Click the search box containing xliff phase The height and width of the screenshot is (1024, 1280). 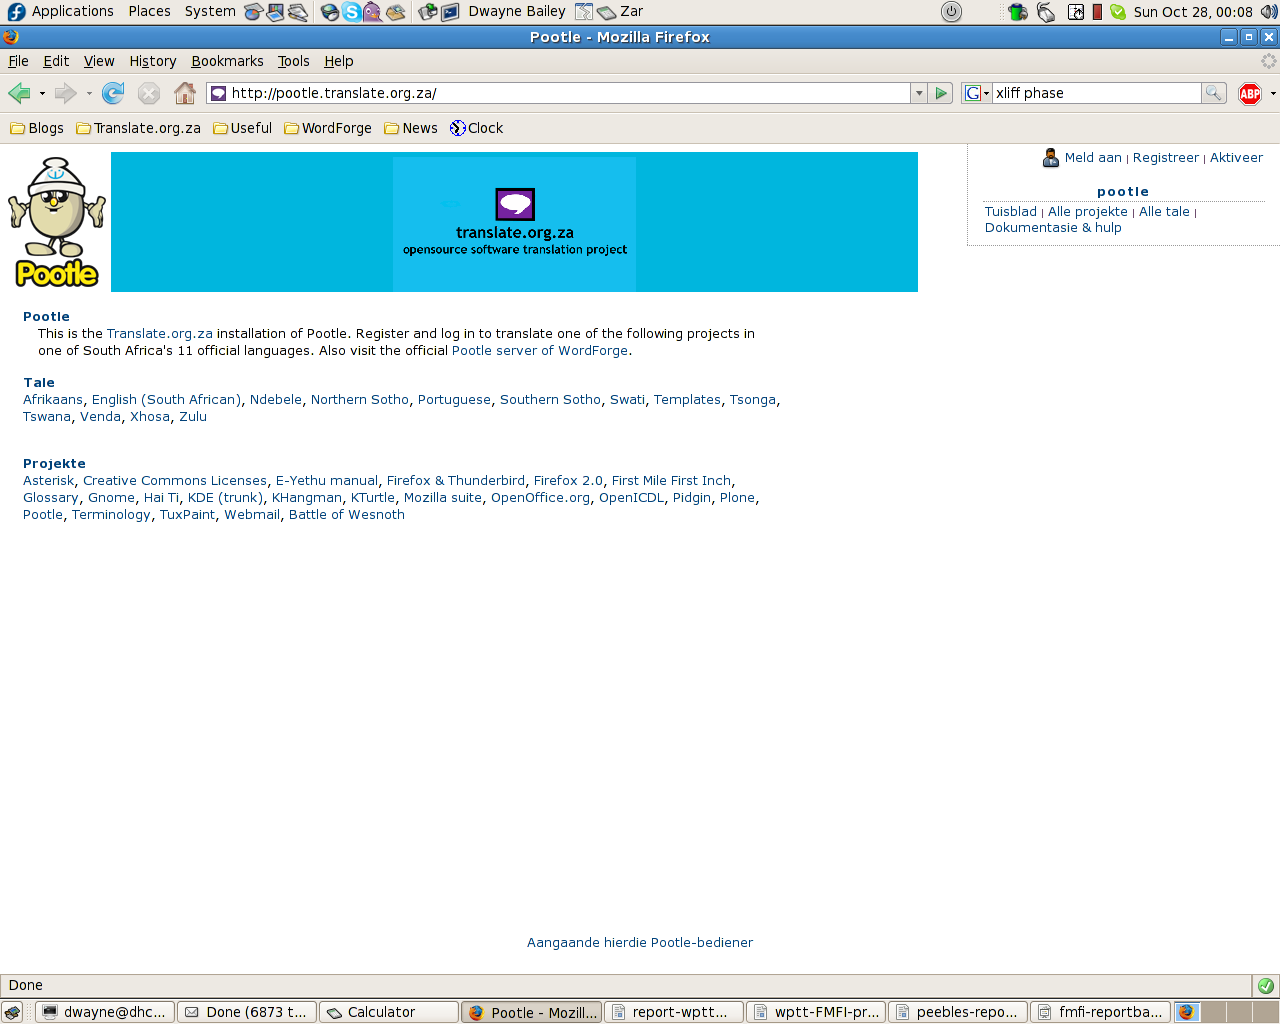pos(1096,93)
